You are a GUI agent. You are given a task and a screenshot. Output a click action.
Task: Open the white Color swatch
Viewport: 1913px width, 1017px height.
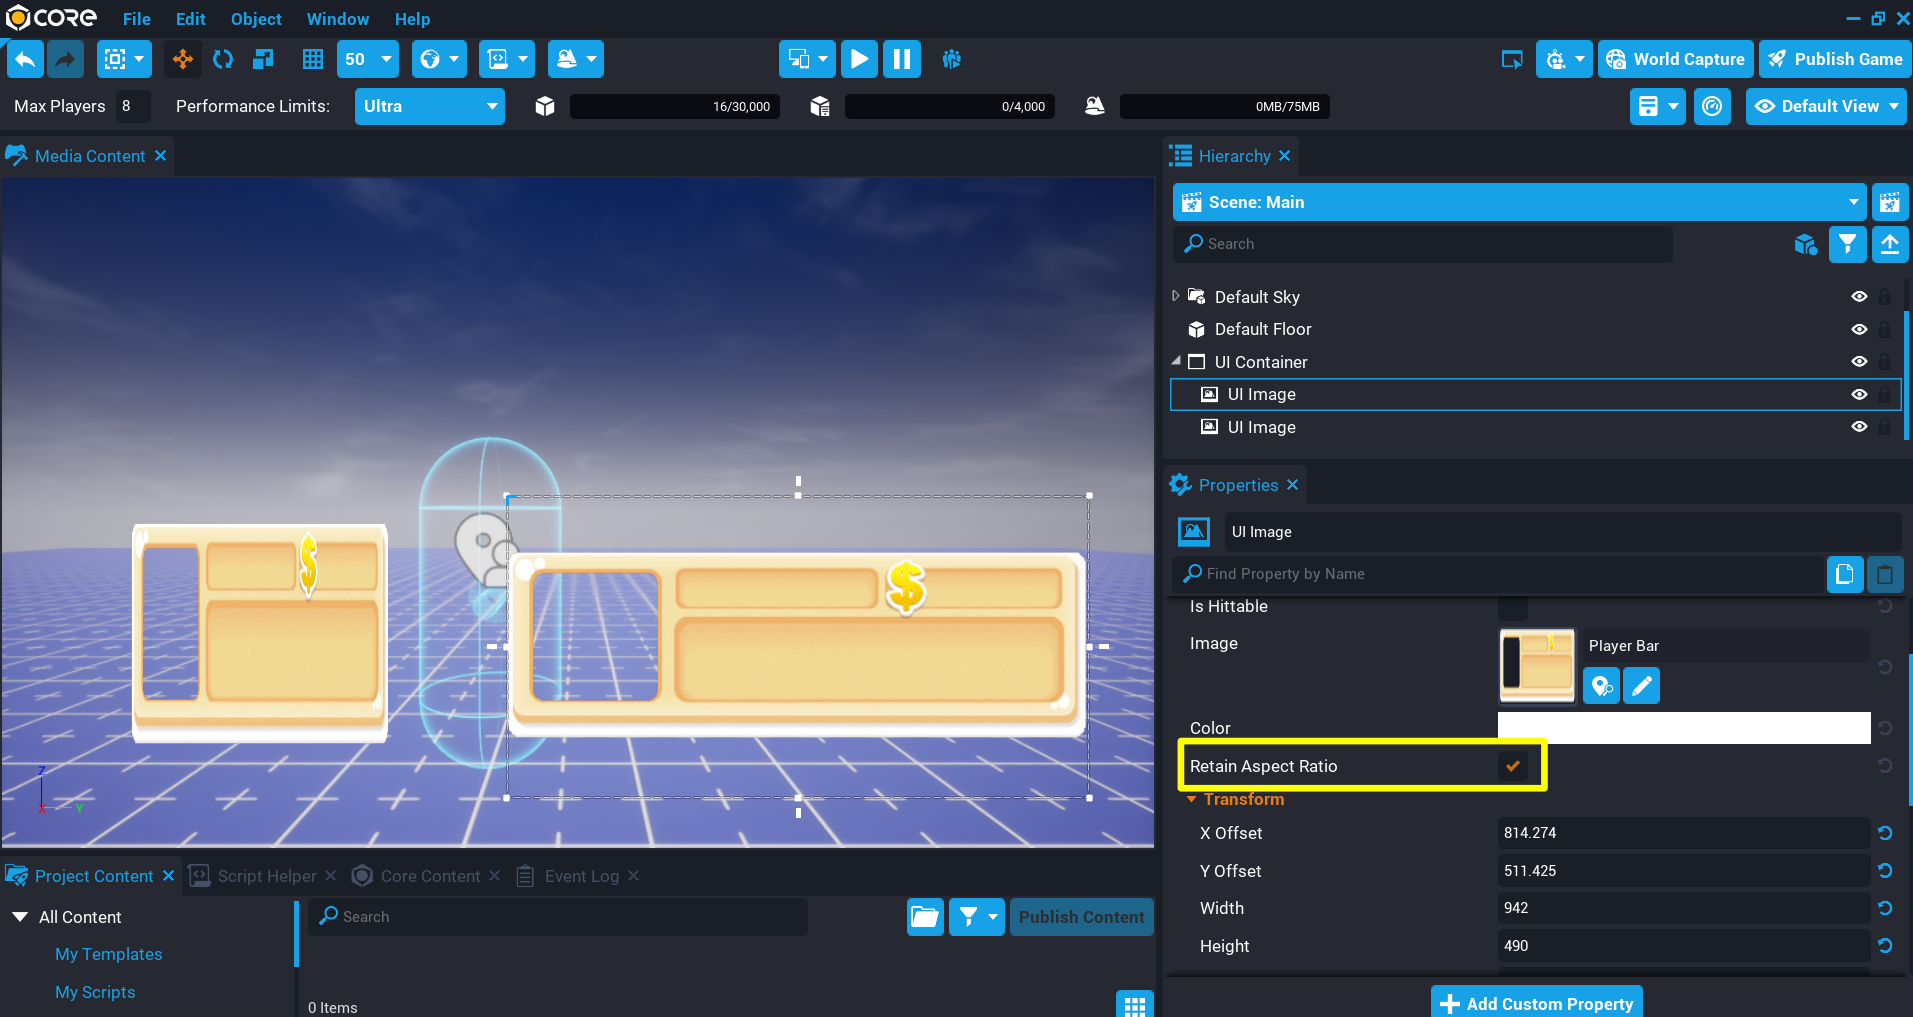[1683, 728]
